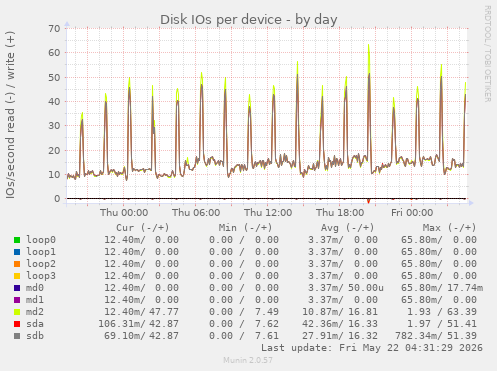Image resolution: width=497 pixels, height=371 pixels.
Task: Click the y-axis value 50
Action: pyautogui.click(x=54, y=77)
